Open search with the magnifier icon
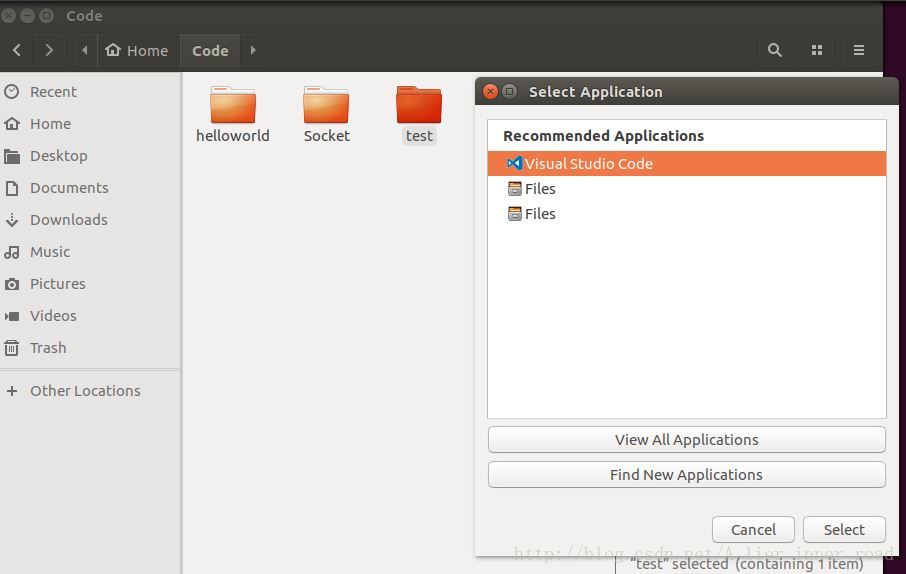The width and height of the screenshot is (906, 574). point(774,50)
